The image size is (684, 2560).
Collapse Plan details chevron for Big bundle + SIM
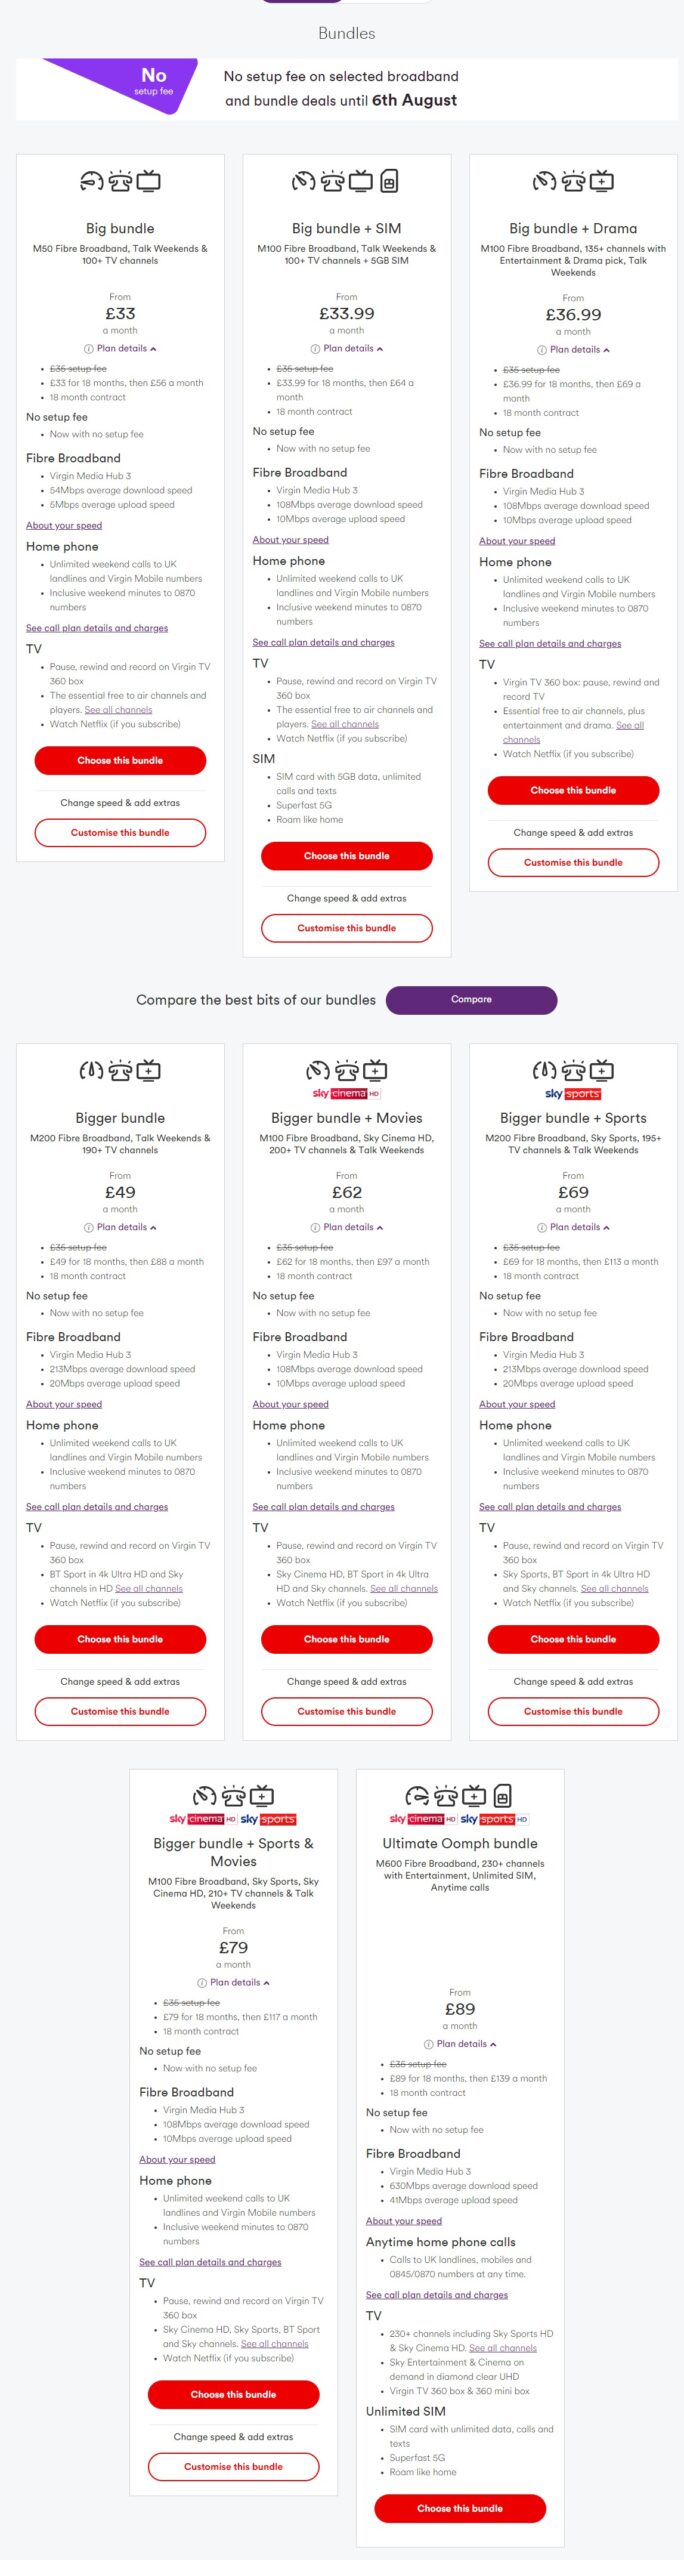[x=380, y=349]
